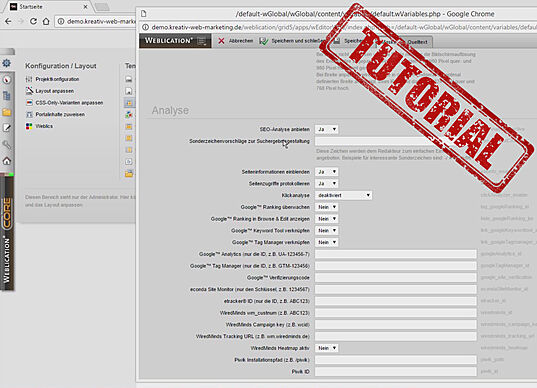Image resolution: width=537 pixels, height=388 pixels.
Task: Click the pencil edit icon in sidebar
Action: pyautogui.click(x=7, y=128)
